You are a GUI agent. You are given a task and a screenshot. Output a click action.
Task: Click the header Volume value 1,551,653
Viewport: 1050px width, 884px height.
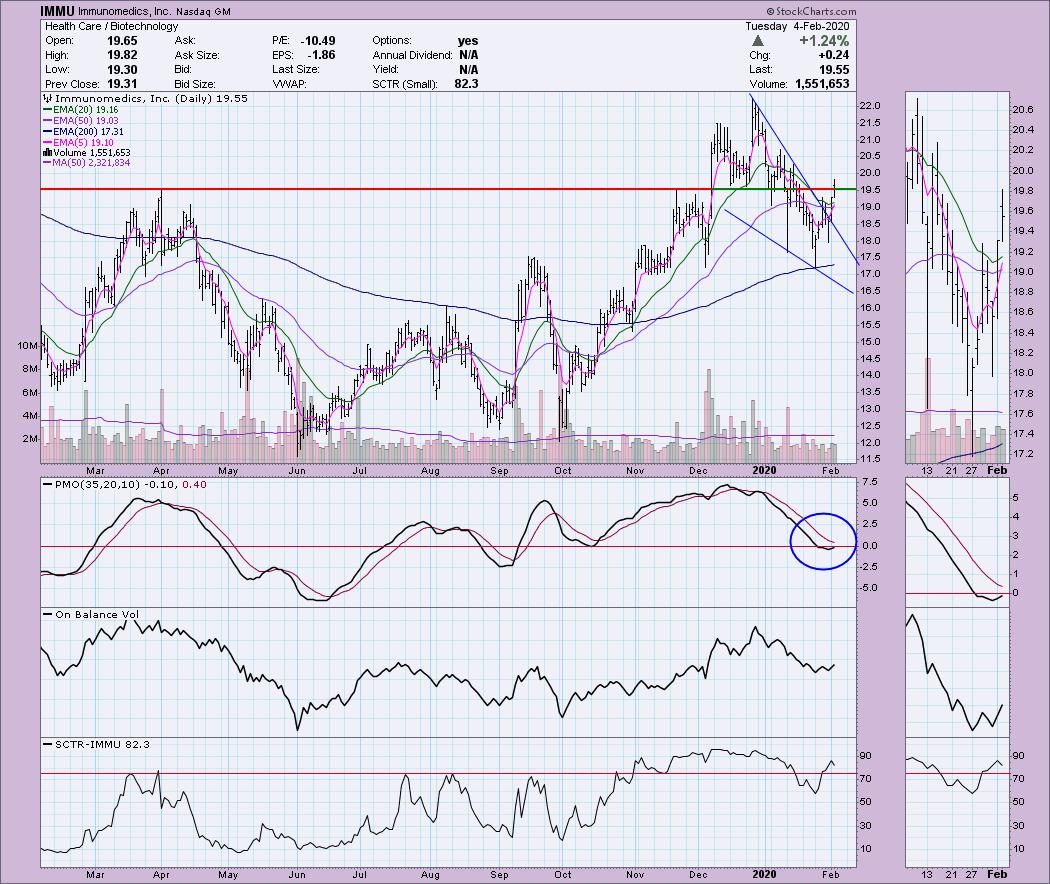click(822, 84)
